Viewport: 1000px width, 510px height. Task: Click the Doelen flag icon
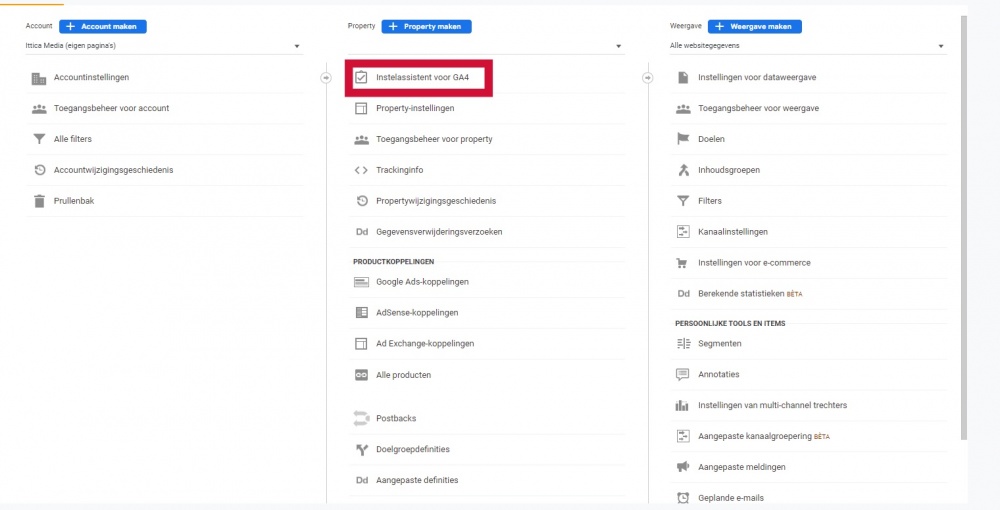[683, 139]
